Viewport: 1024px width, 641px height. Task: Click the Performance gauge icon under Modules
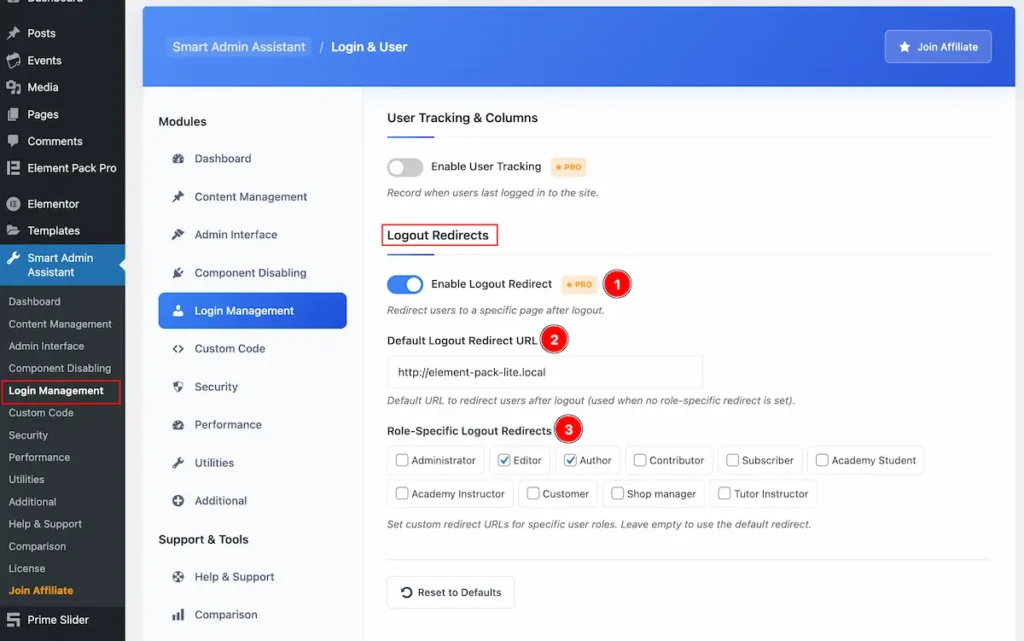[178, 425]
